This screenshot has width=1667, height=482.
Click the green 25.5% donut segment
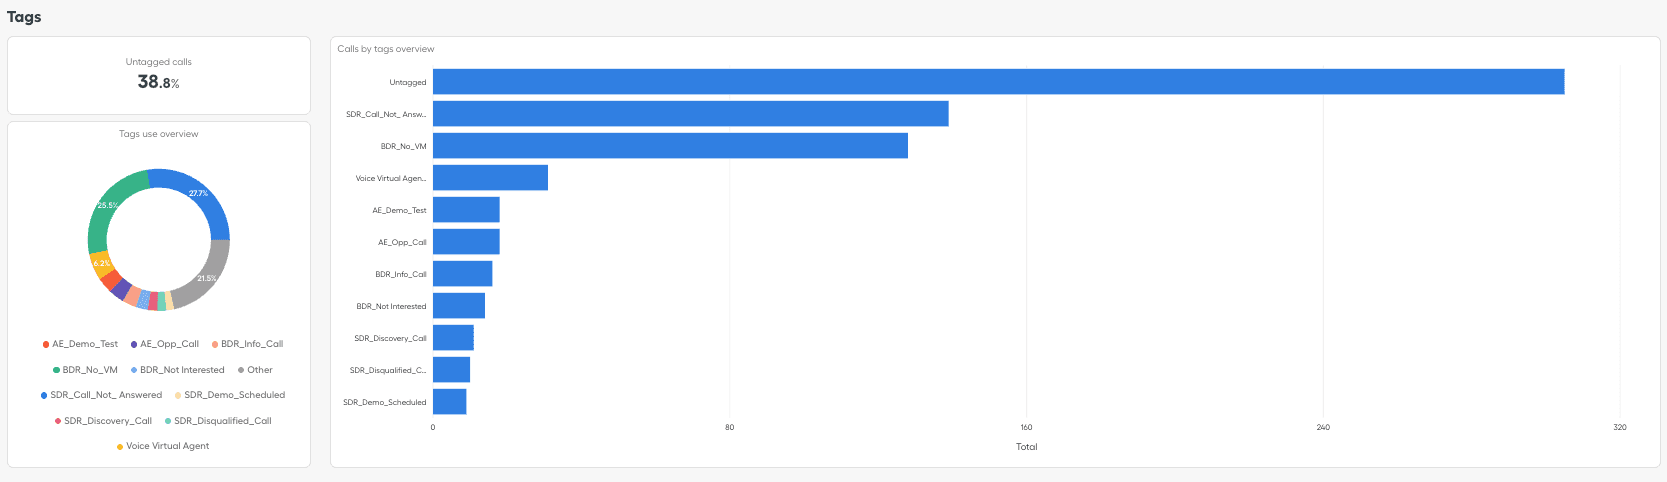pos(108,205)
